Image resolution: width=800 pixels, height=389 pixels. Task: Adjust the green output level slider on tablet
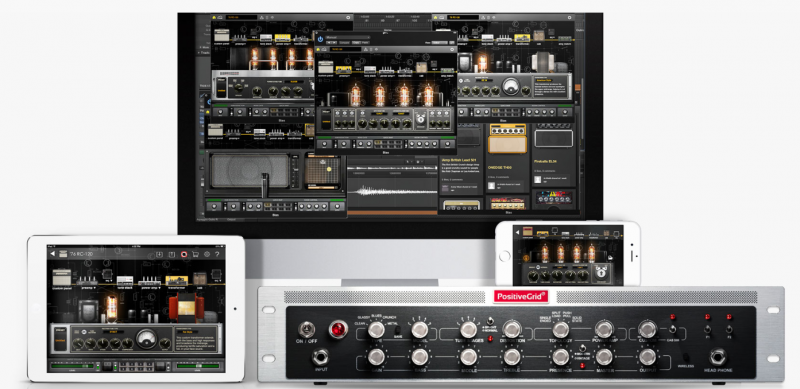tap(198, 366)
